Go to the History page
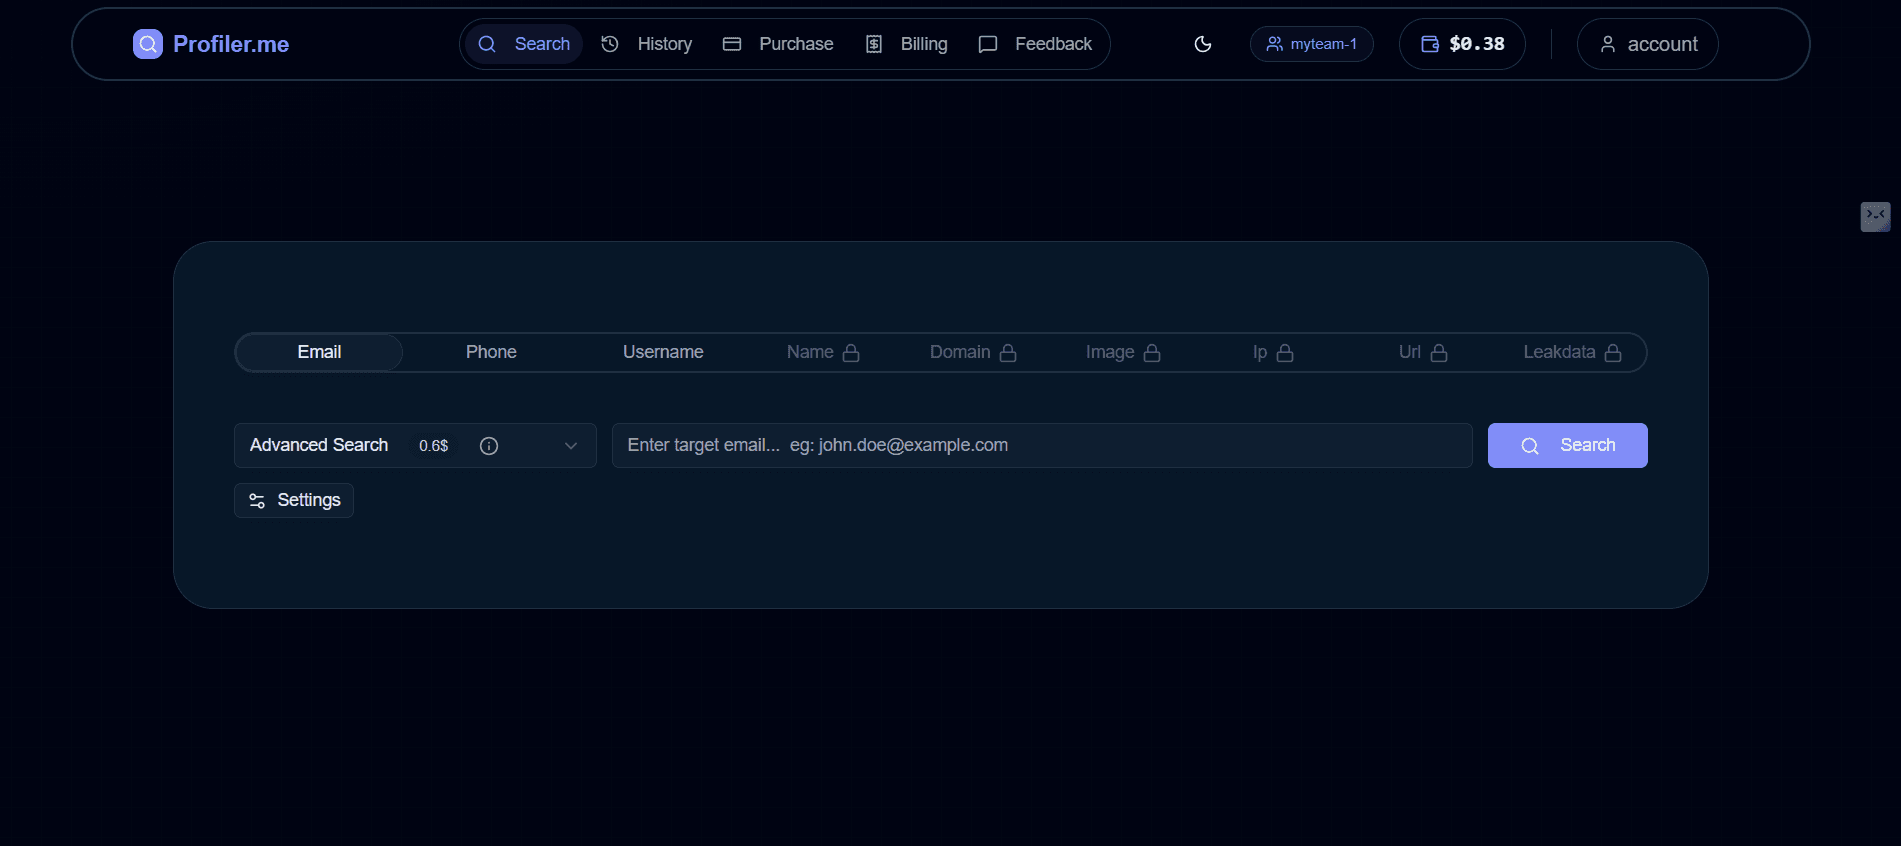Image resolution: width=1901 pixels, height=846 pixels. [x=647, y=44]
